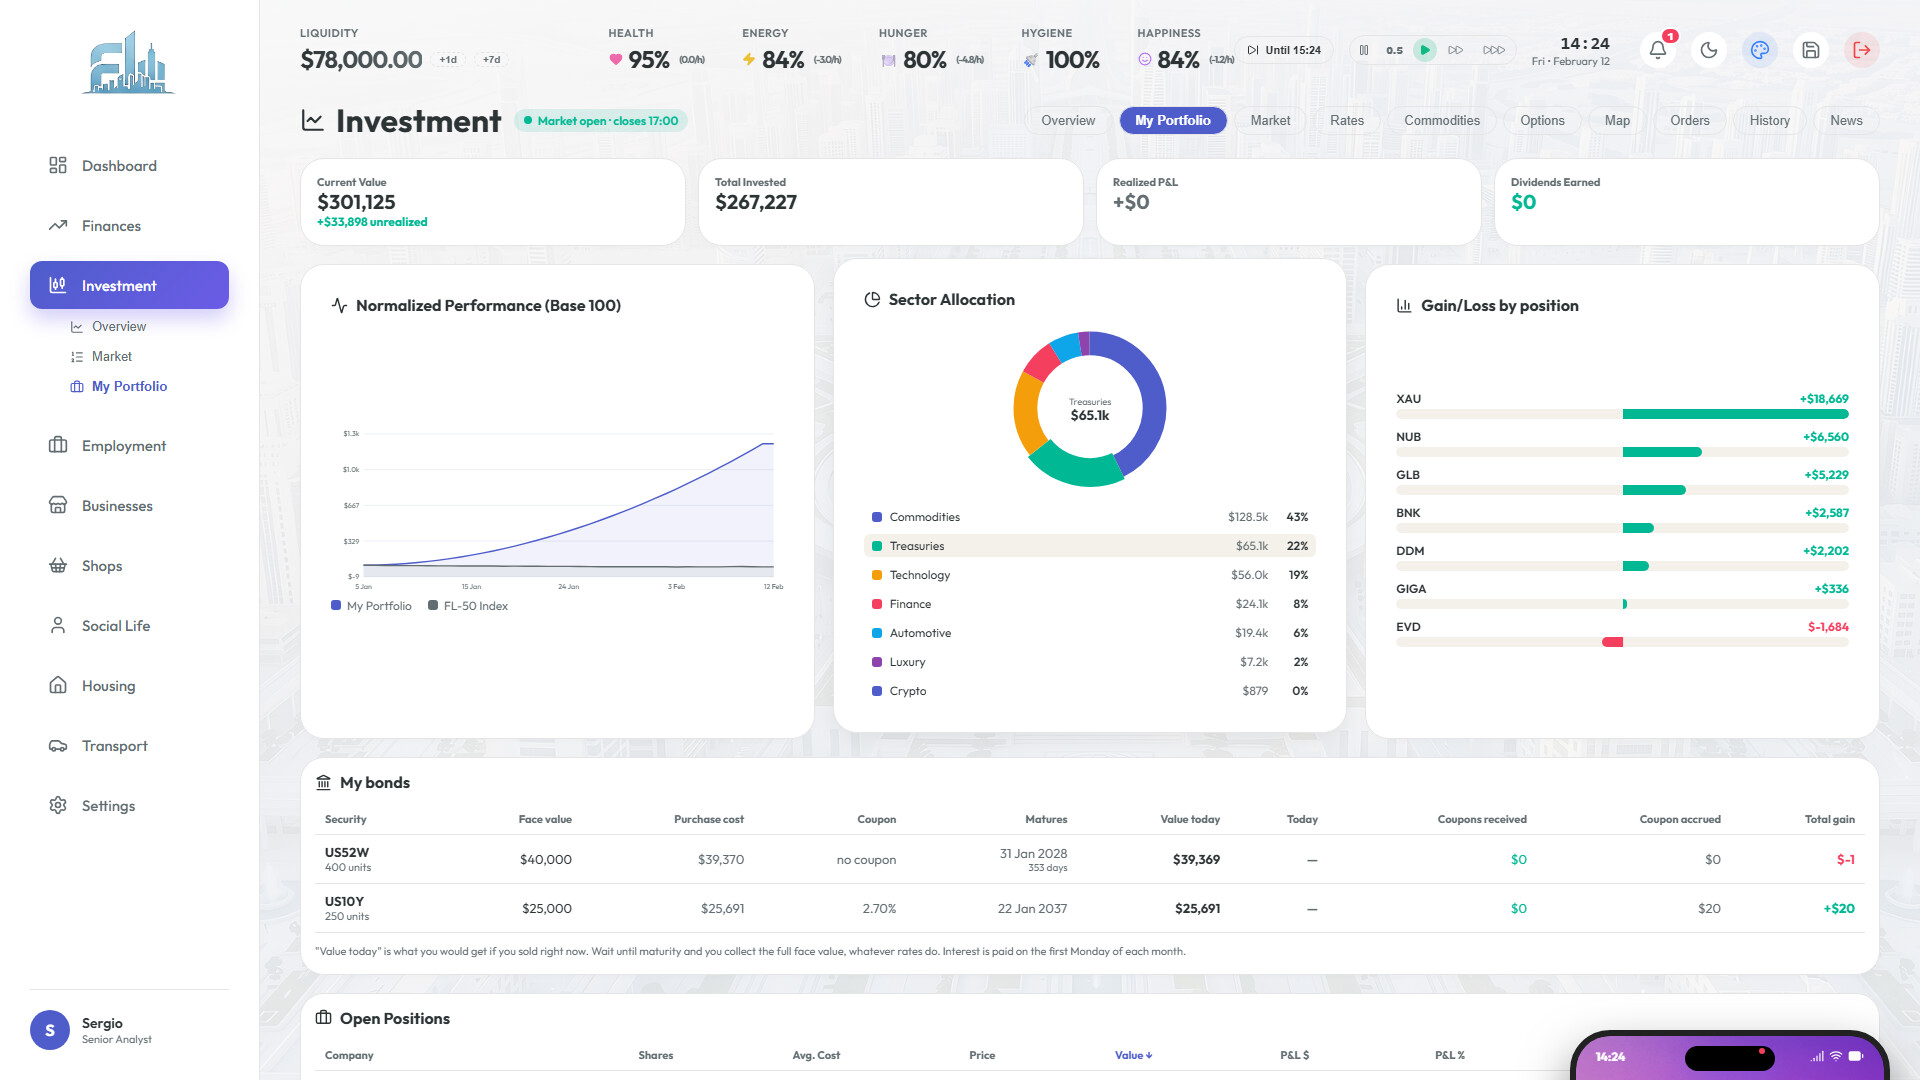The height and width of the screenshot is (1080, 1920).
Task: Open the Orders tab
Action: pyautogui.click(x=1690, y=121)
